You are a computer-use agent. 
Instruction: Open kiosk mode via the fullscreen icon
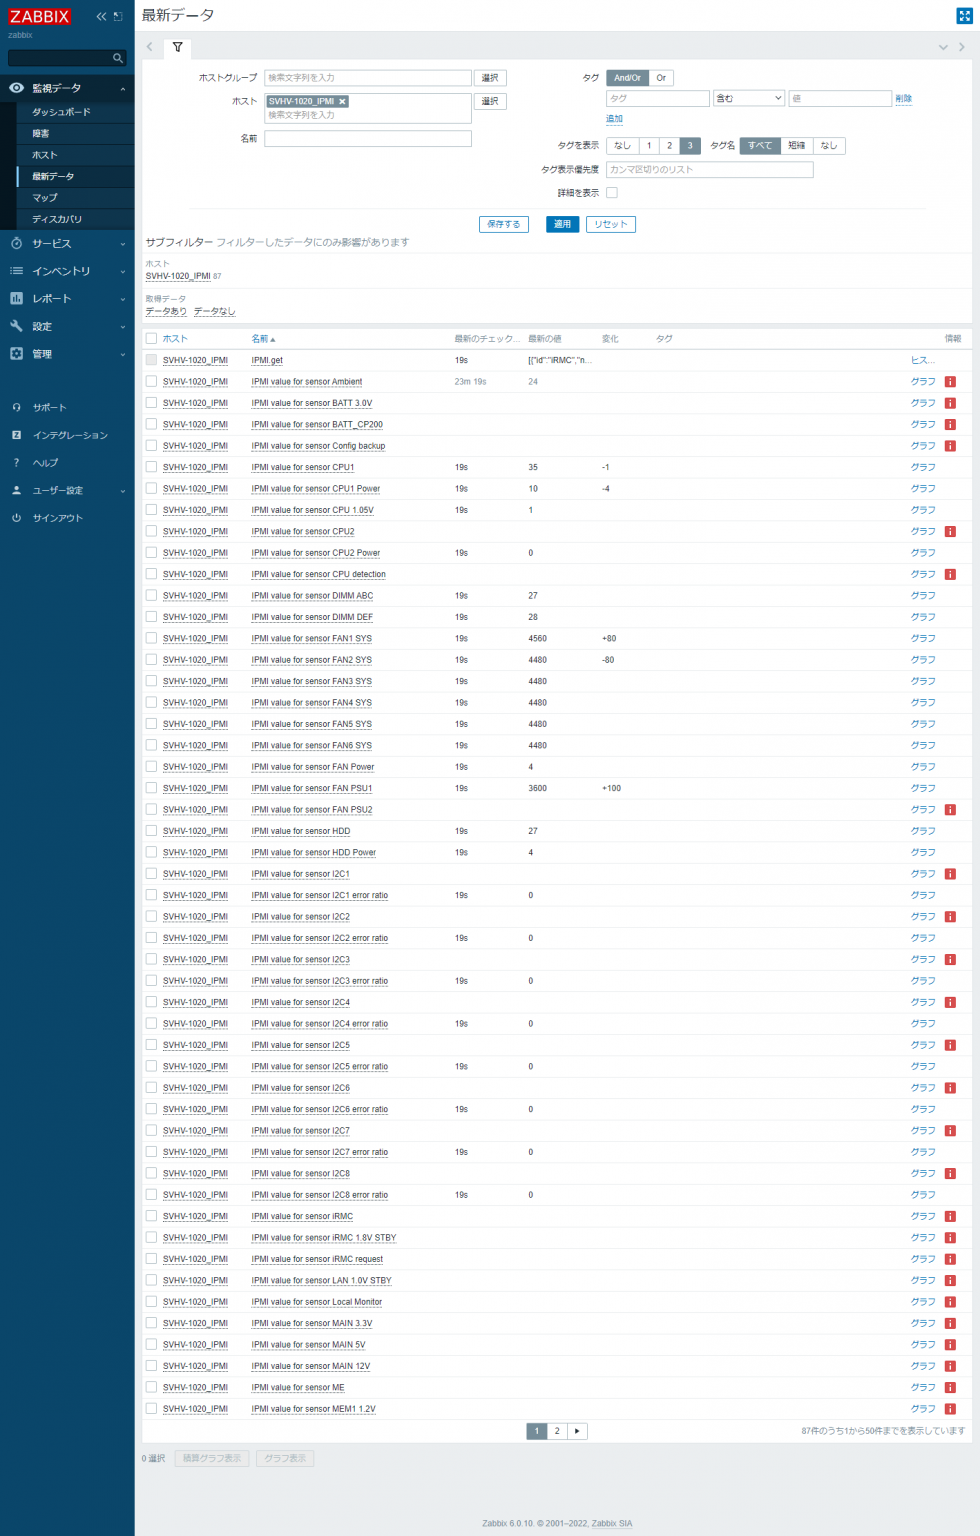[963, 16]
